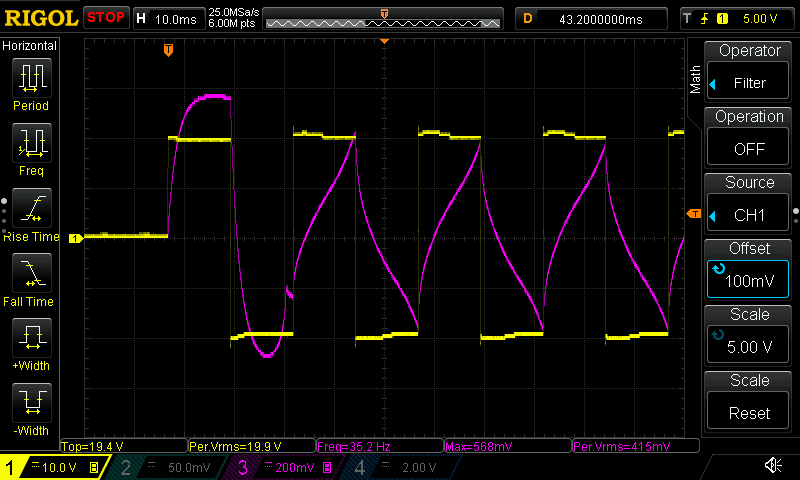Click the Scale knob rotation icon
The height and width of the screenshot is (480, 800).
718,335
